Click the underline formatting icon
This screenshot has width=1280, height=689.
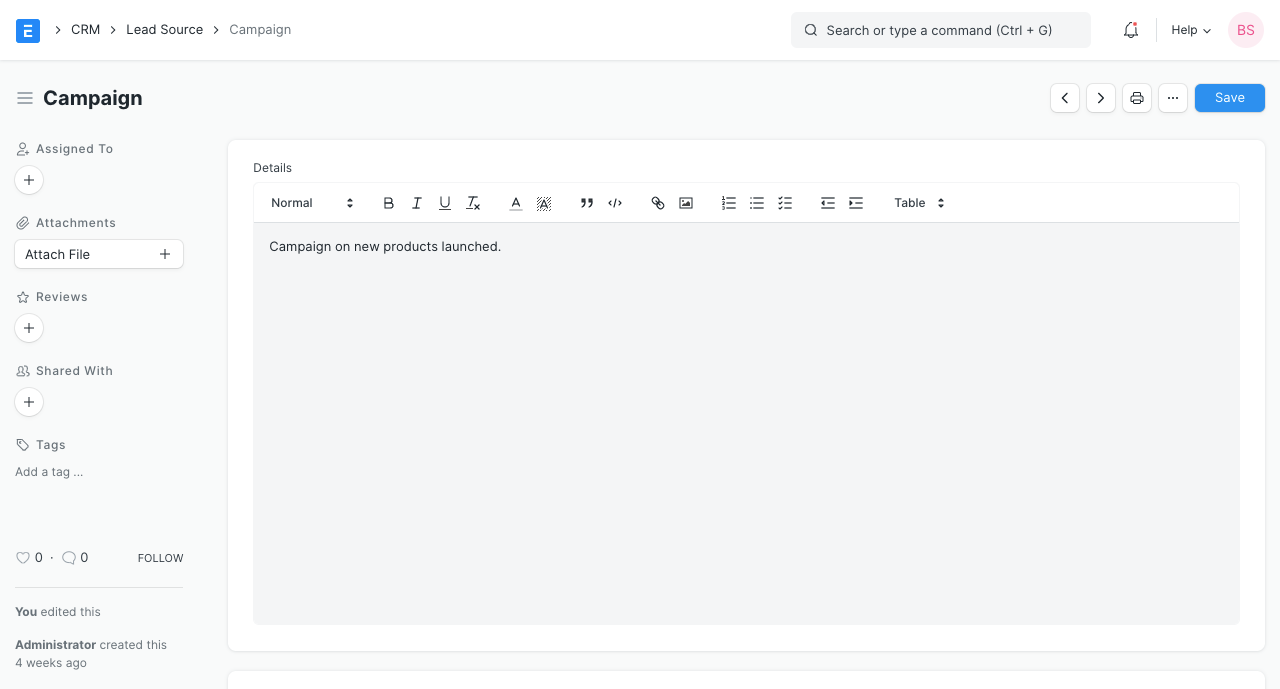[445, 203]
